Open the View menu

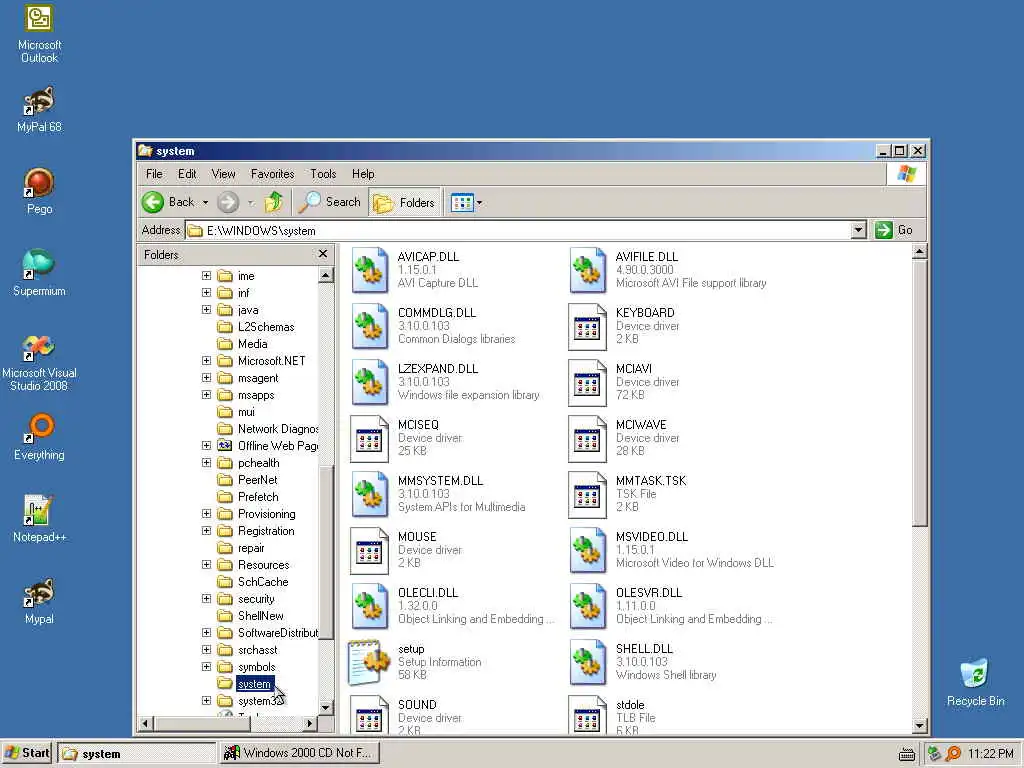click(x=223, y=174)
